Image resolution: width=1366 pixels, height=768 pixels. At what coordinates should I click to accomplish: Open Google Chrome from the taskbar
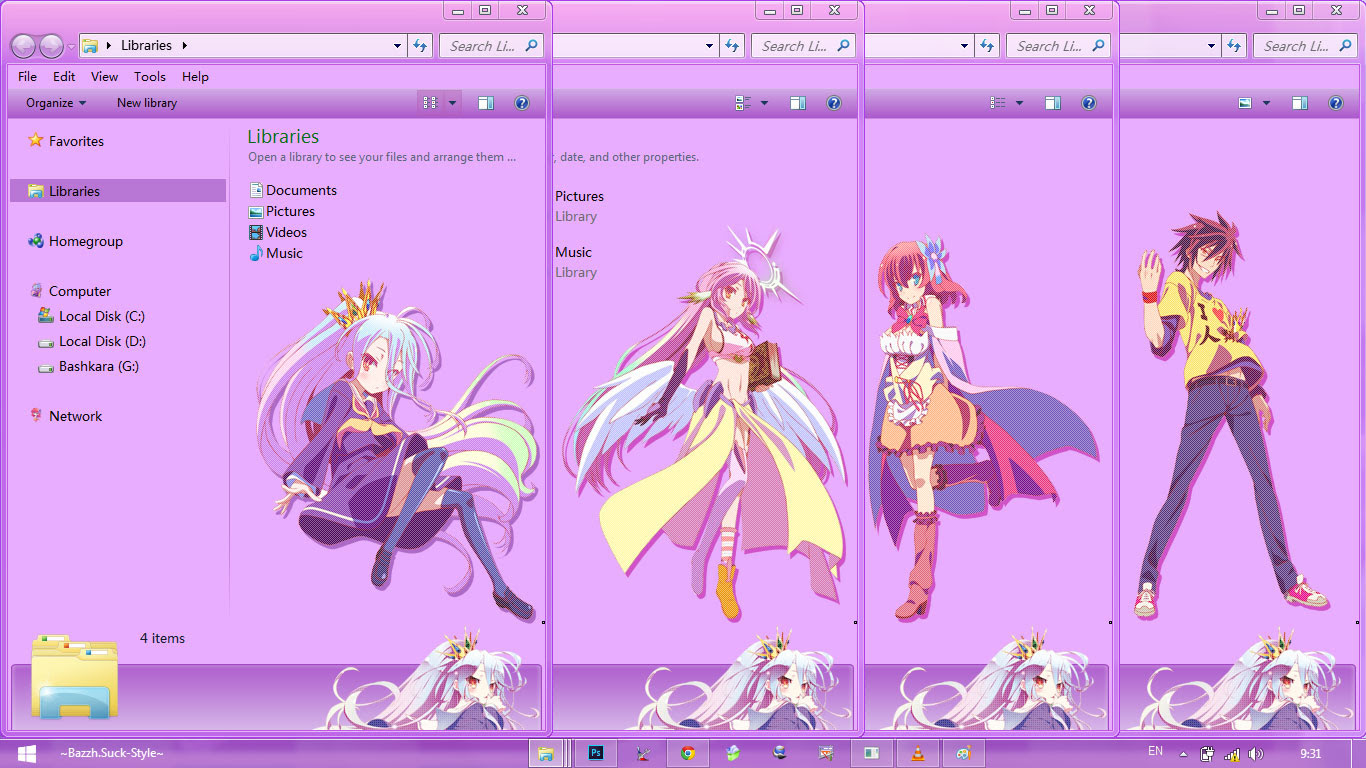click(x=688, y=753)
